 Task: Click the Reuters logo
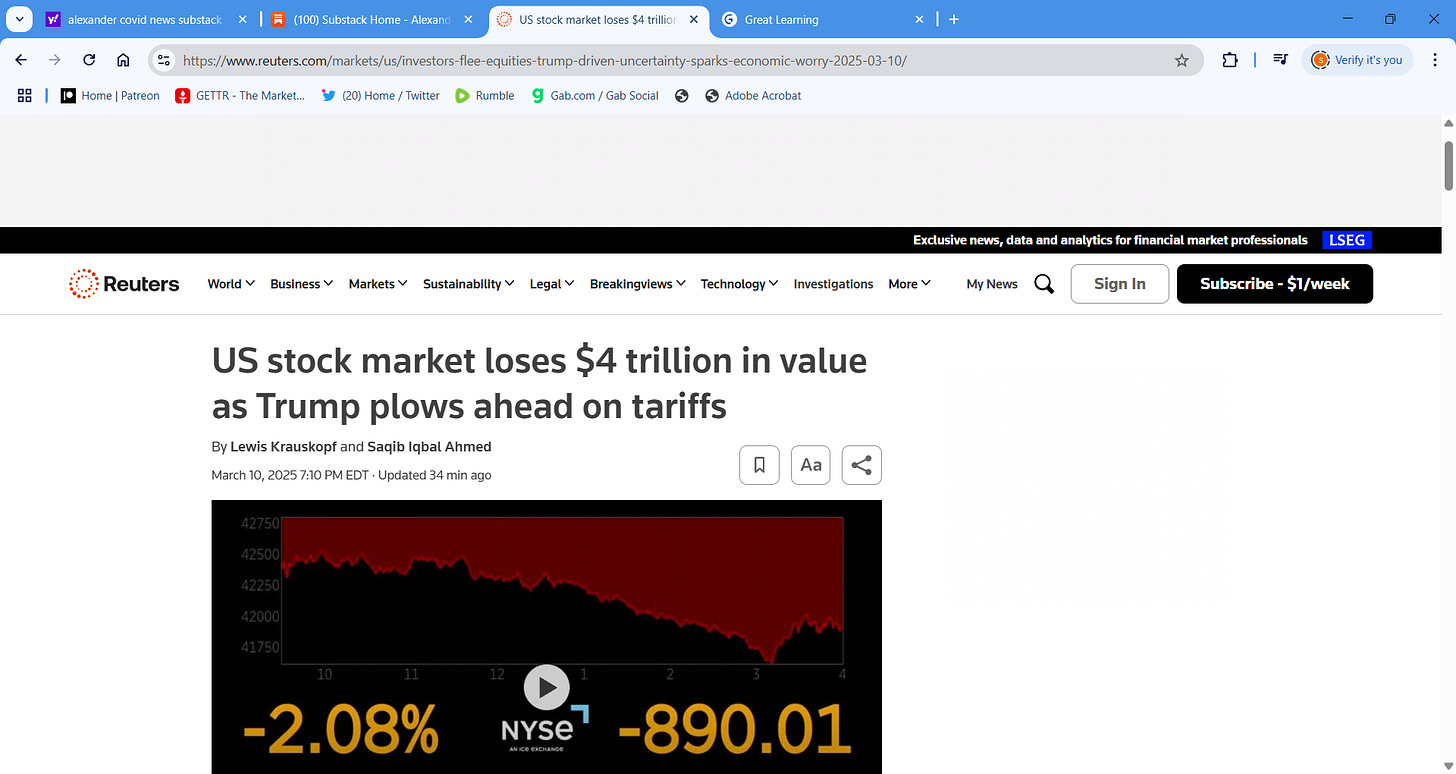[124, 284]
